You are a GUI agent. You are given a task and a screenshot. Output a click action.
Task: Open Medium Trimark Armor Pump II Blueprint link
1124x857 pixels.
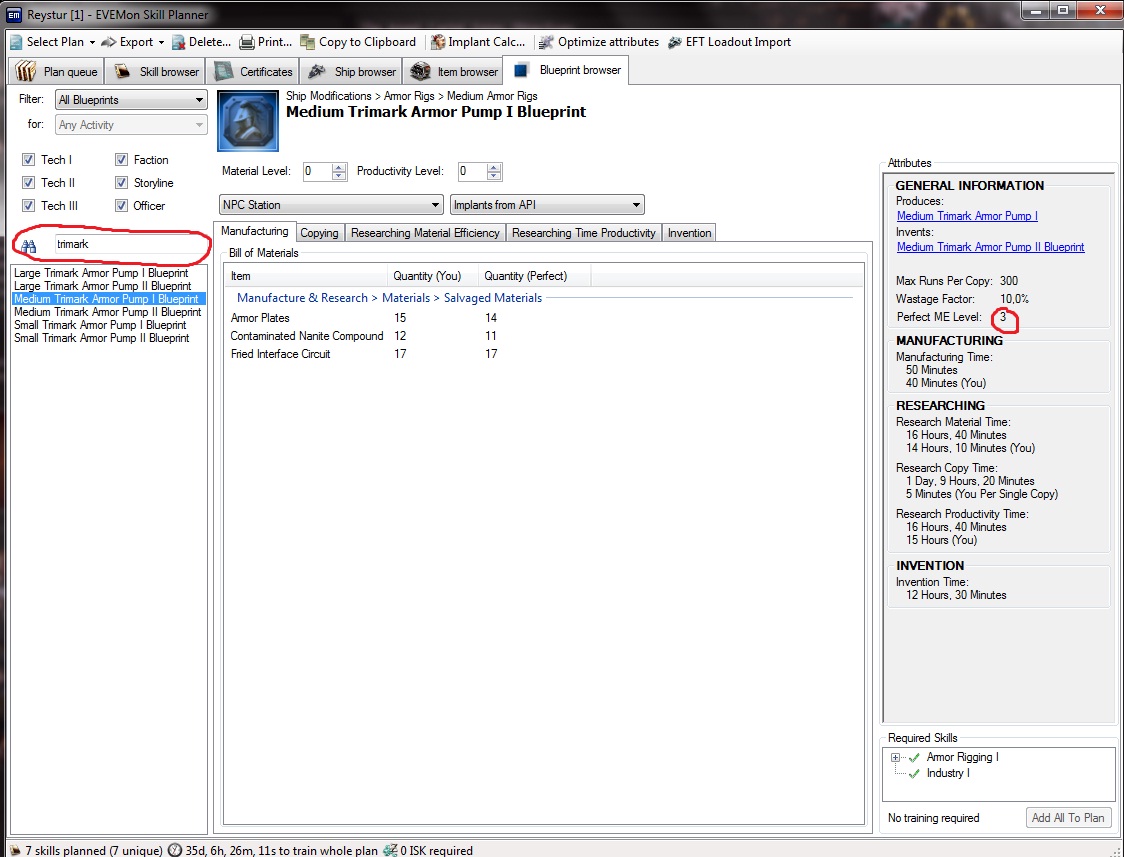991,247
